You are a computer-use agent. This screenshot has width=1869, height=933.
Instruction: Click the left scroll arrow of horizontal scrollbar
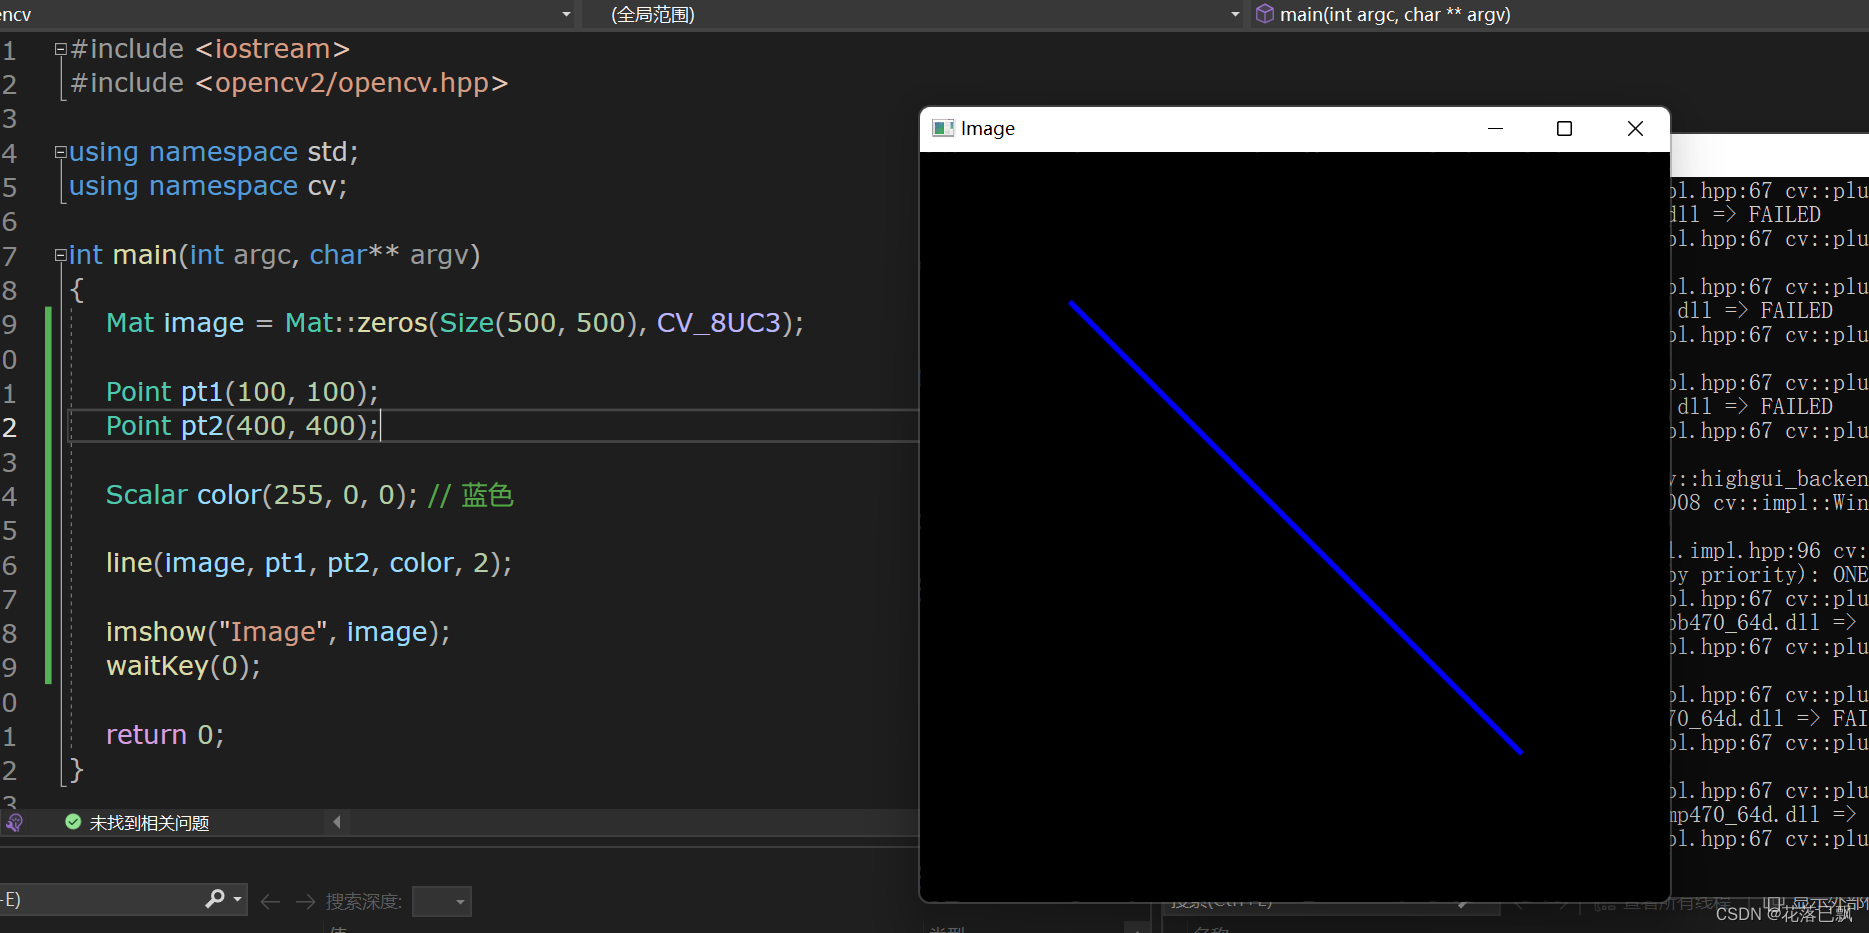pyautogui.click(x=337, y=822)
